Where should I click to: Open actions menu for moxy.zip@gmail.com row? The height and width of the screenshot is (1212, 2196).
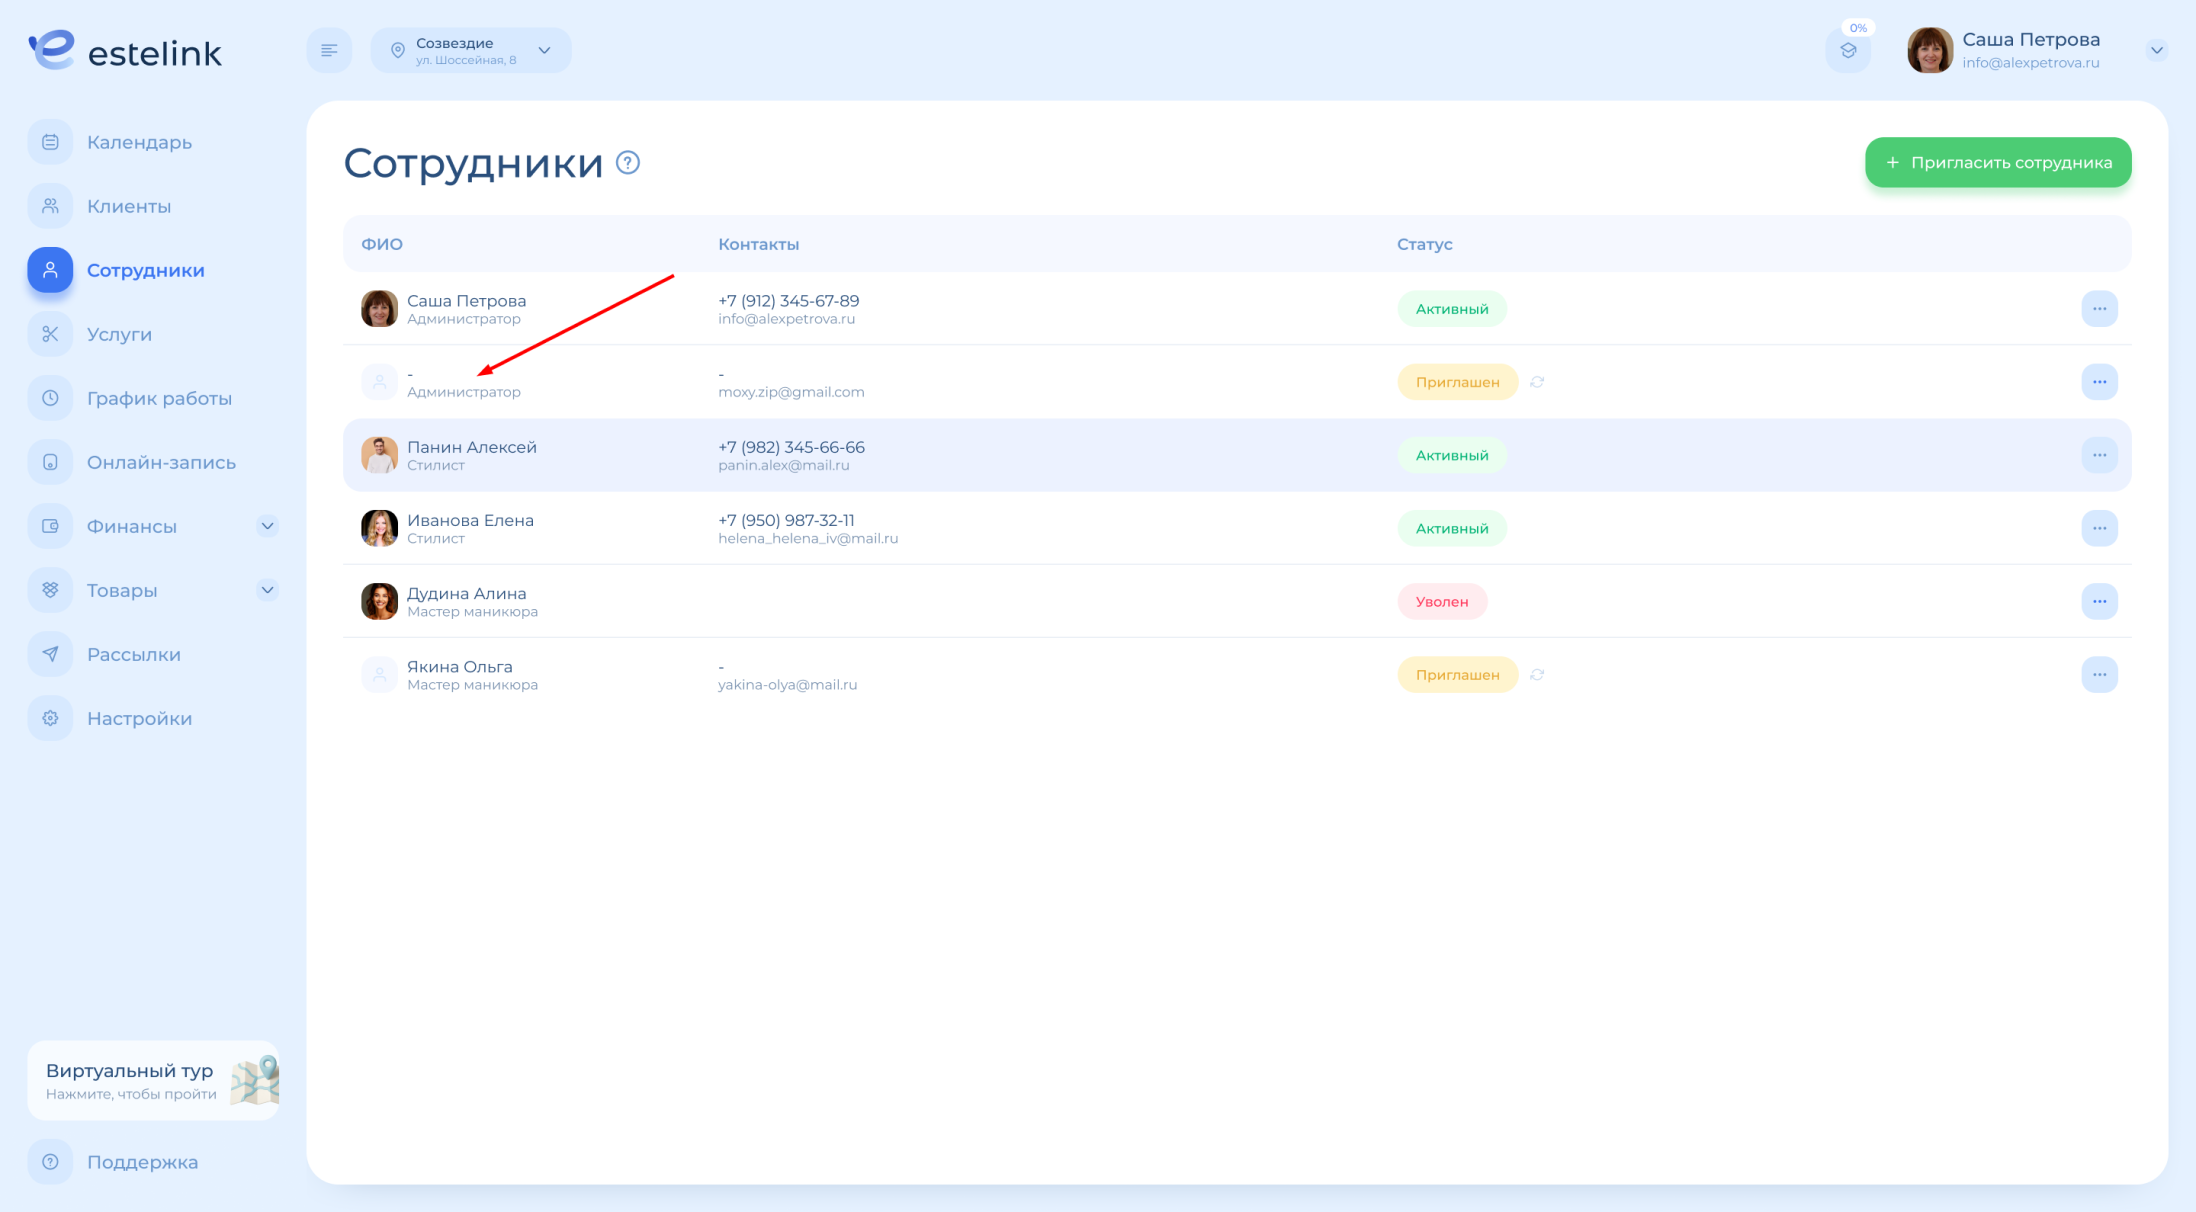click(2099, 382)
